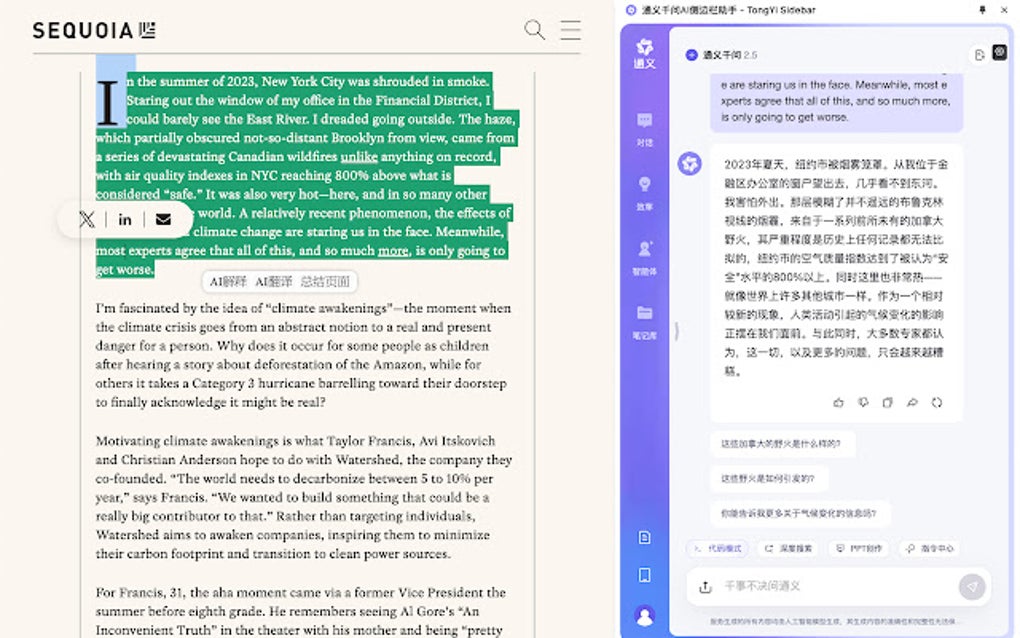The width and height of the screenshot is (1020, 638).
Task: Open the 效率 tab with lightbulb icon
Action: click(x=645, y=194)
